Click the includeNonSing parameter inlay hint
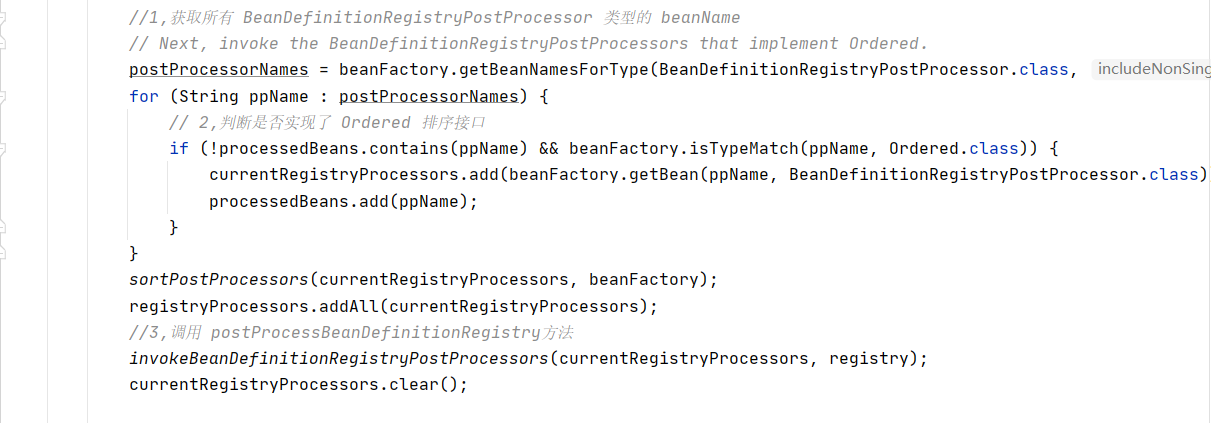Image resolution: width=1211 pixels, height=423 pixels. click(x=1152, y=69)
